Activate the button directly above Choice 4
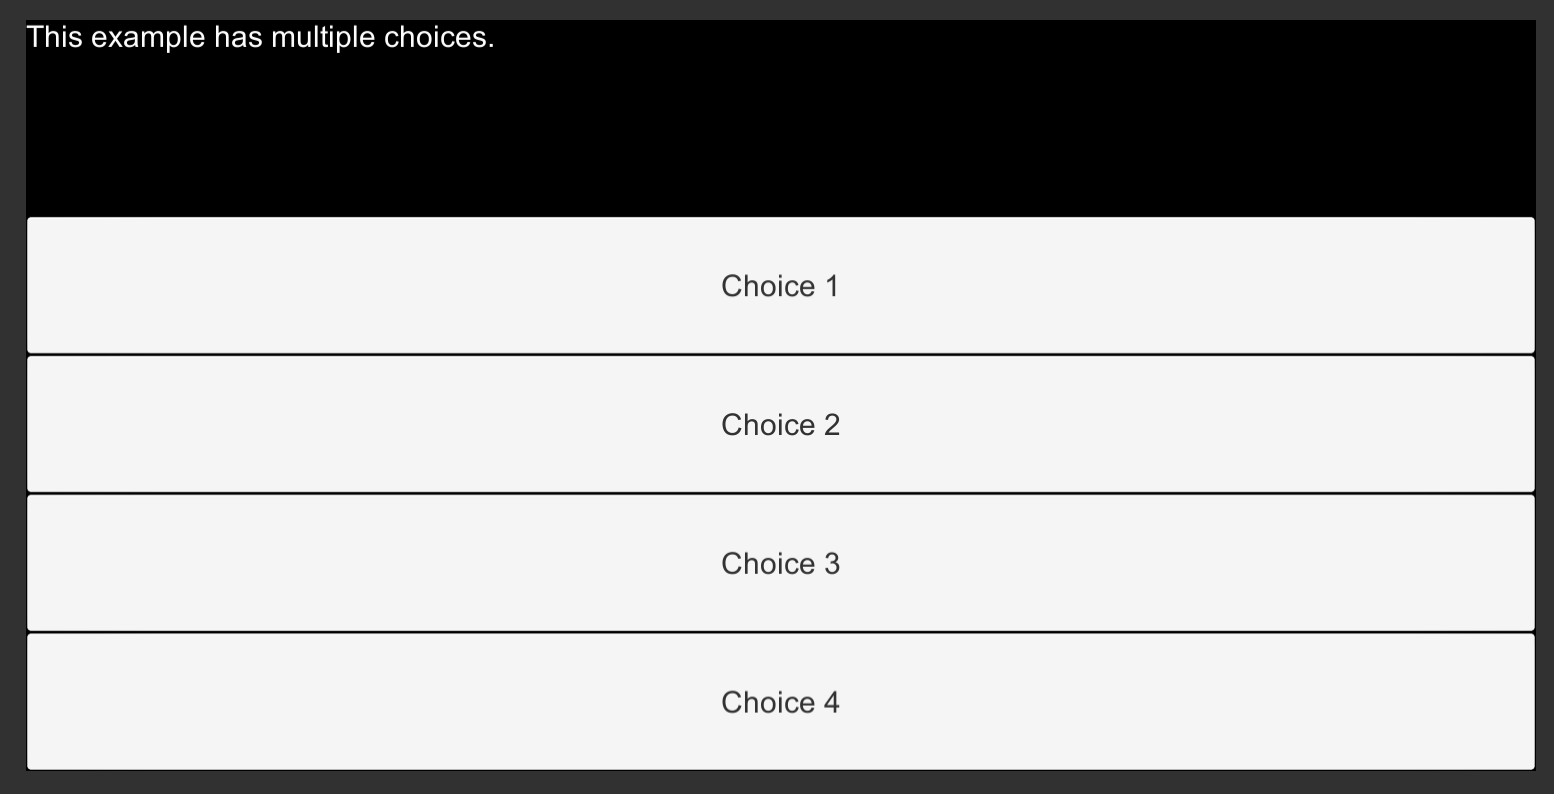 (780, 564)
